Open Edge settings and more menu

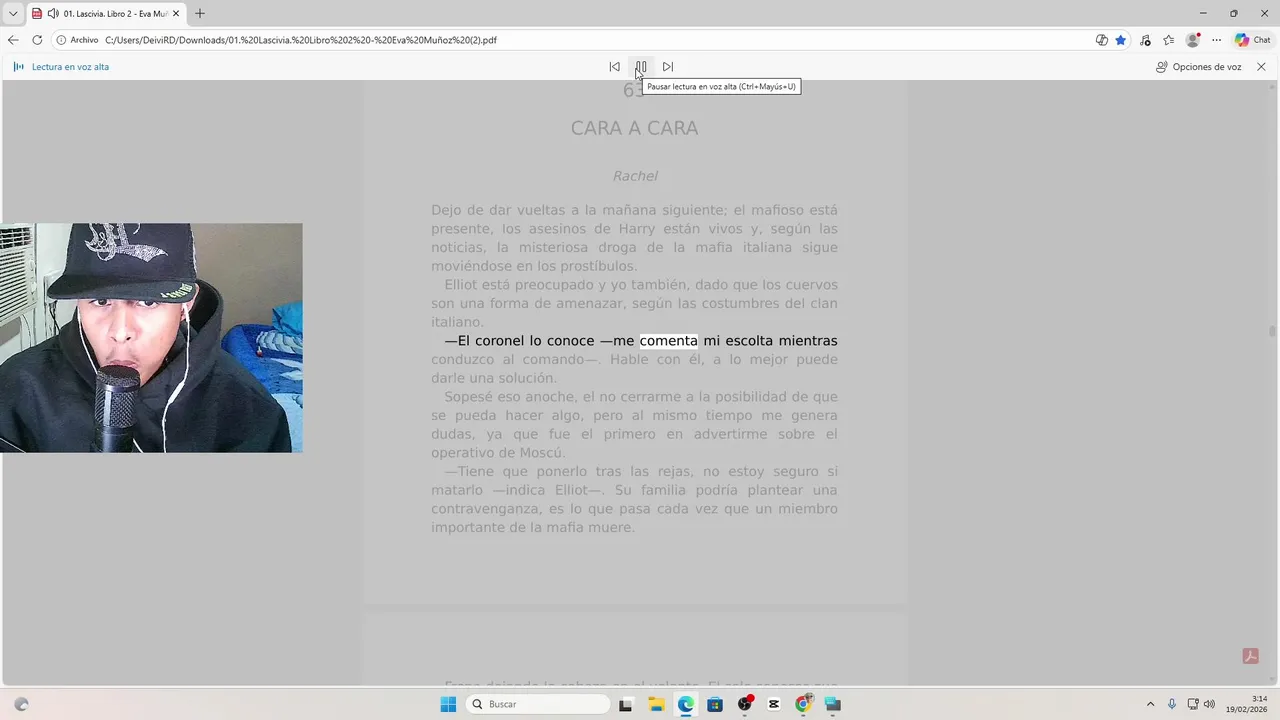point(1216,40)
